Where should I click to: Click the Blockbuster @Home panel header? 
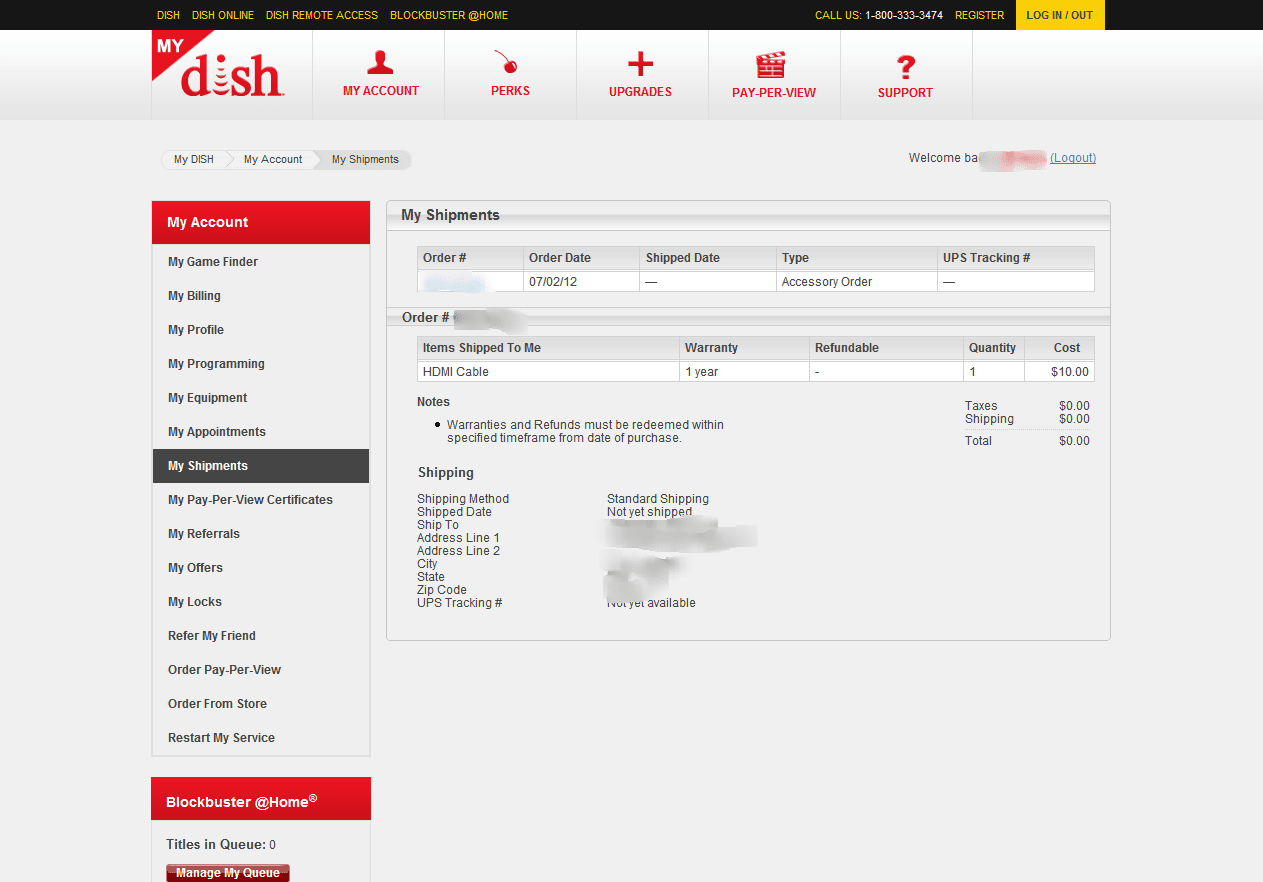click(x=261, y=799)
